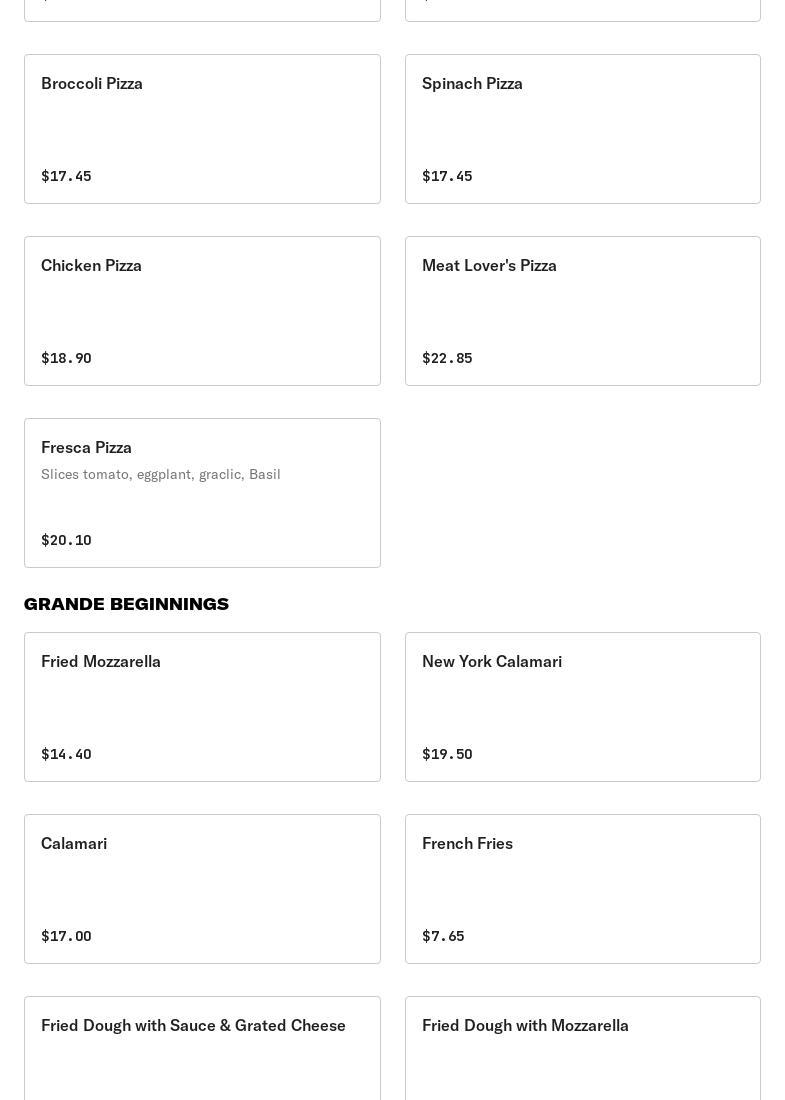The image size is (785, 1100).
Task: Click the $20.10 Fresca Pizza price
Action: tap(66, 540)
